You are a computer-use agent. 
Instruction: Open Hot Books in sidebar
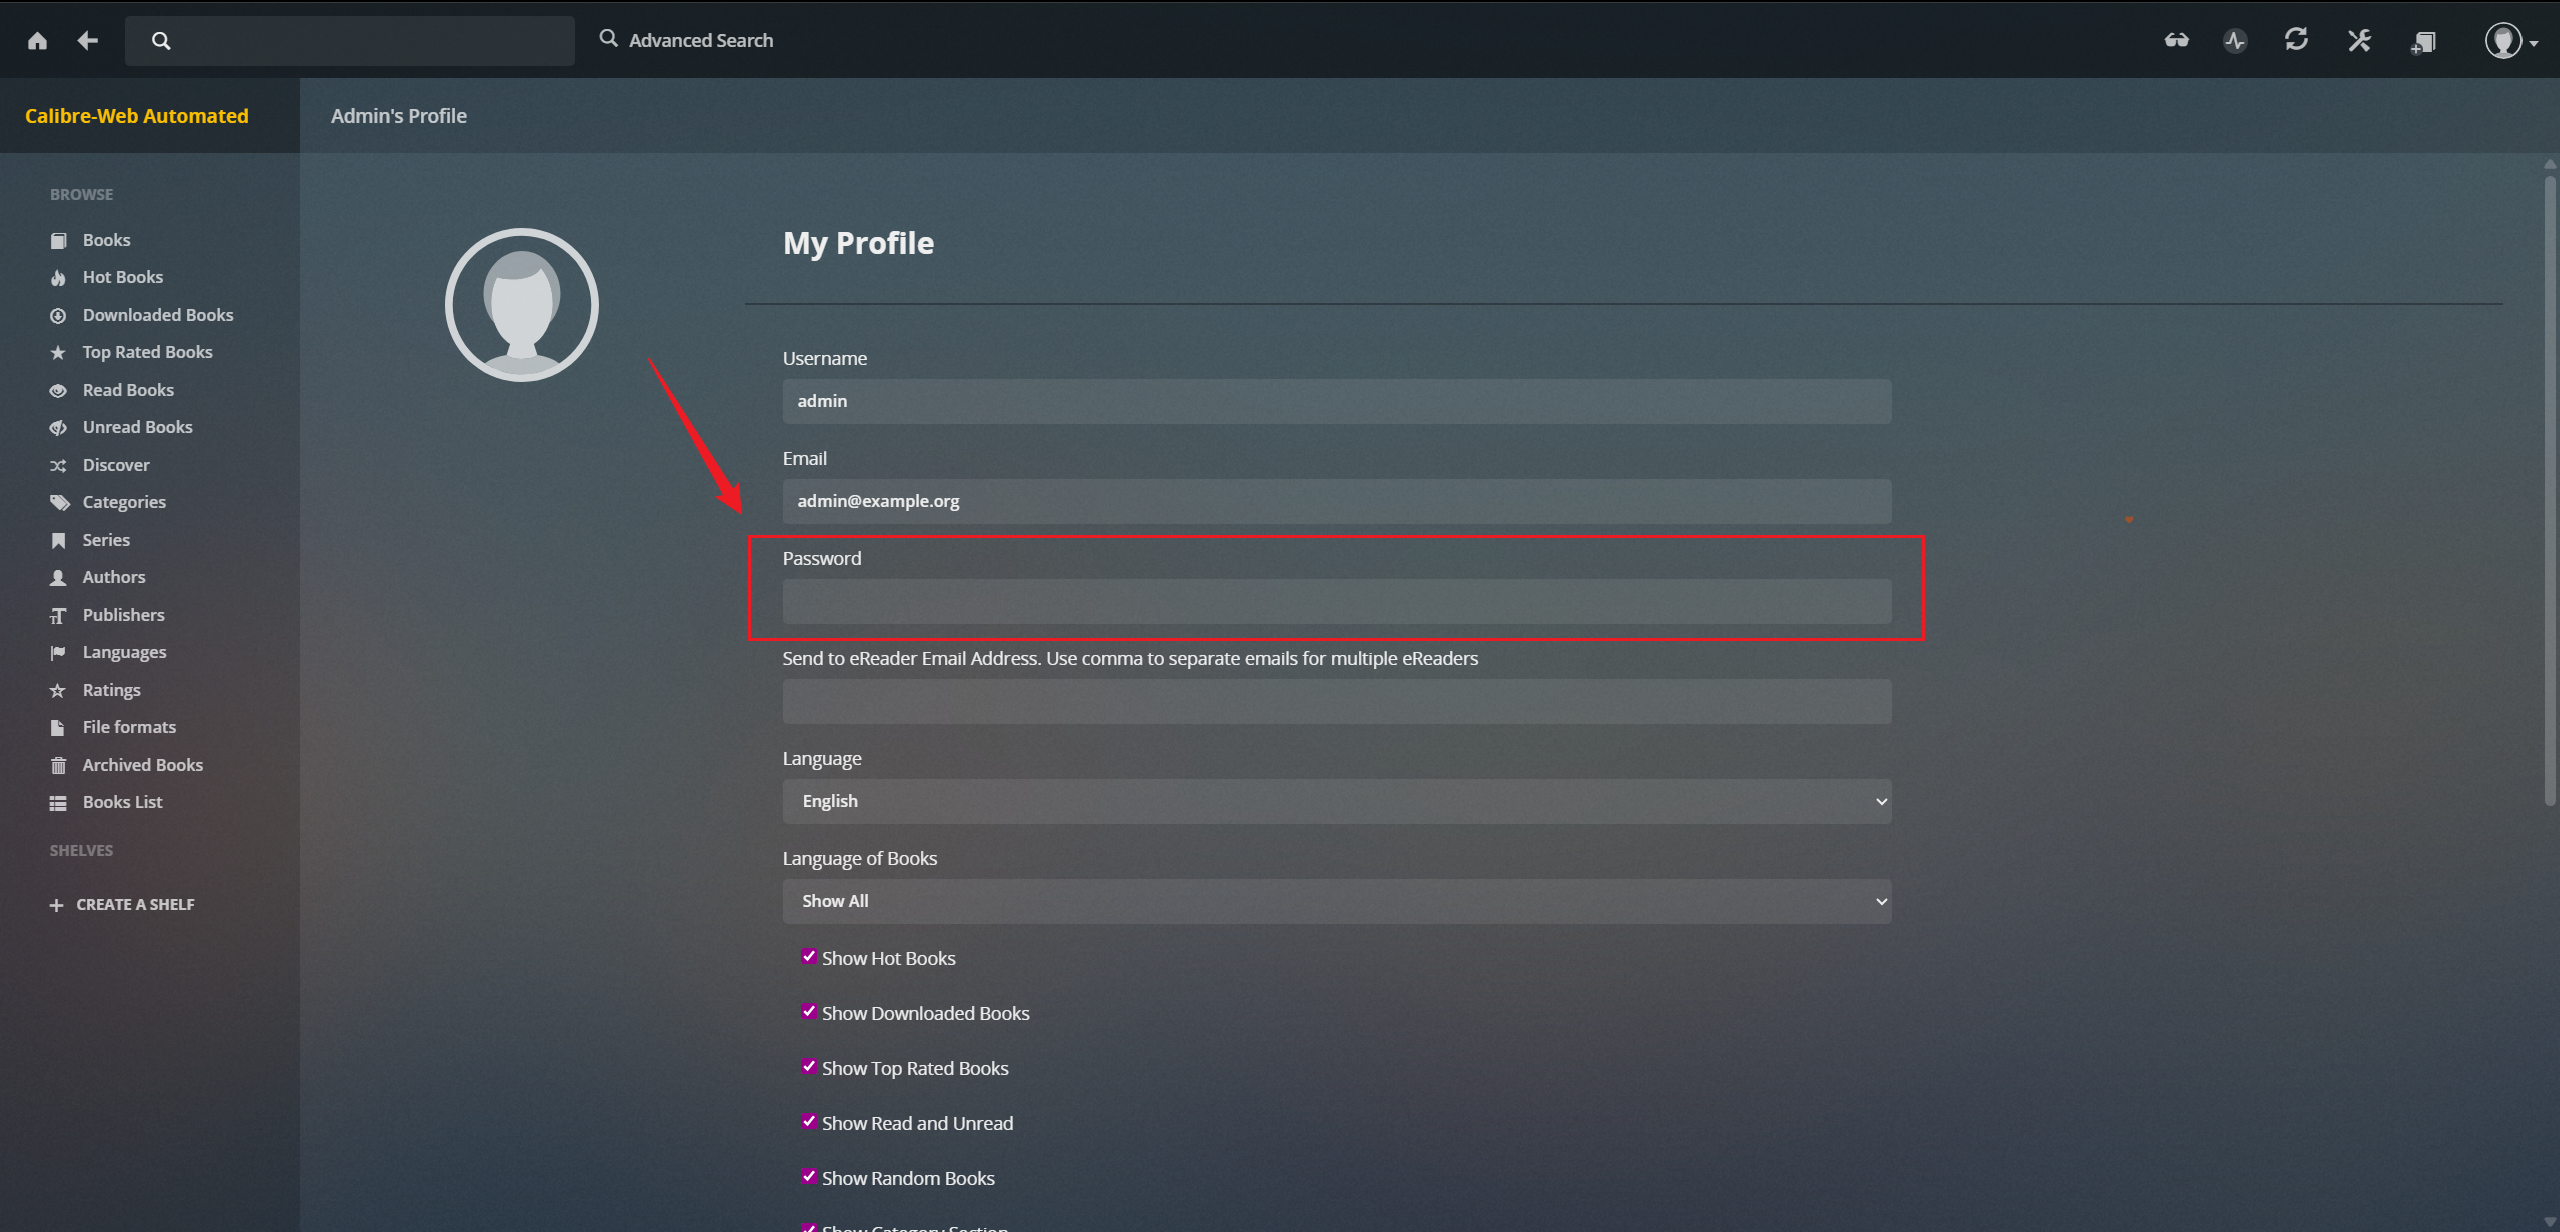122,277
